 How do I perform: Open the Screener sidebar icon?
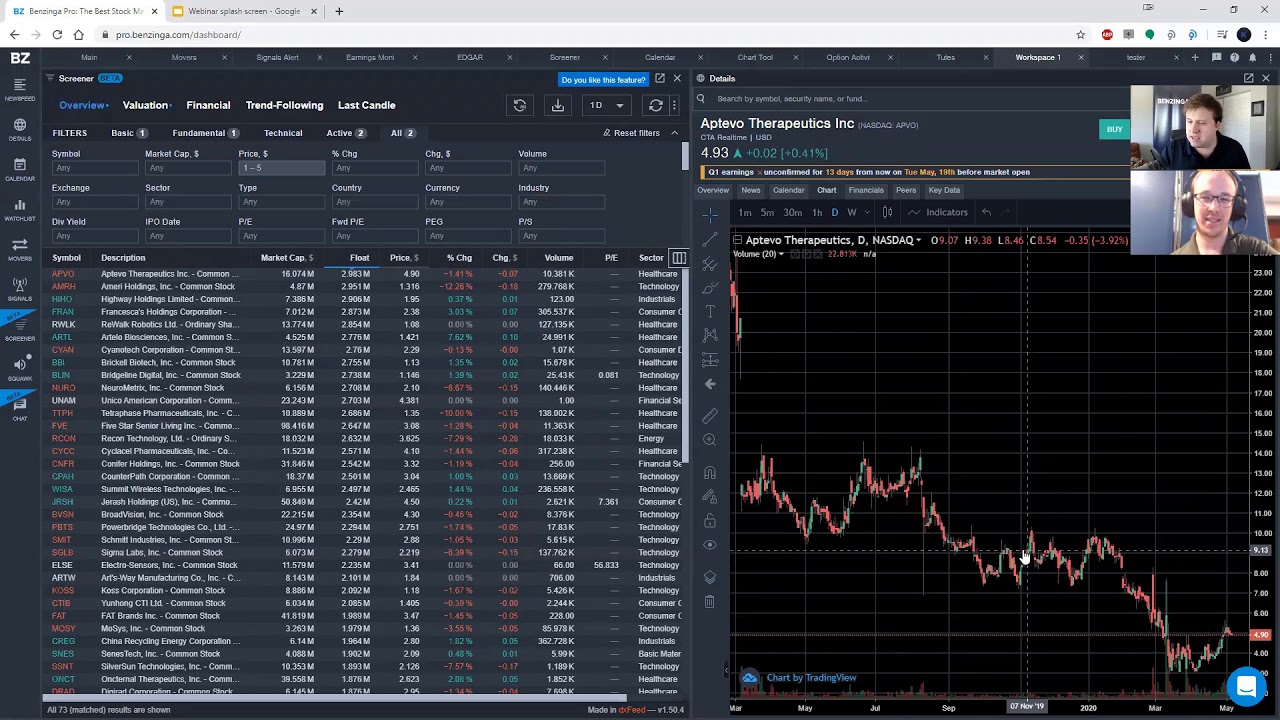point(20,330)
